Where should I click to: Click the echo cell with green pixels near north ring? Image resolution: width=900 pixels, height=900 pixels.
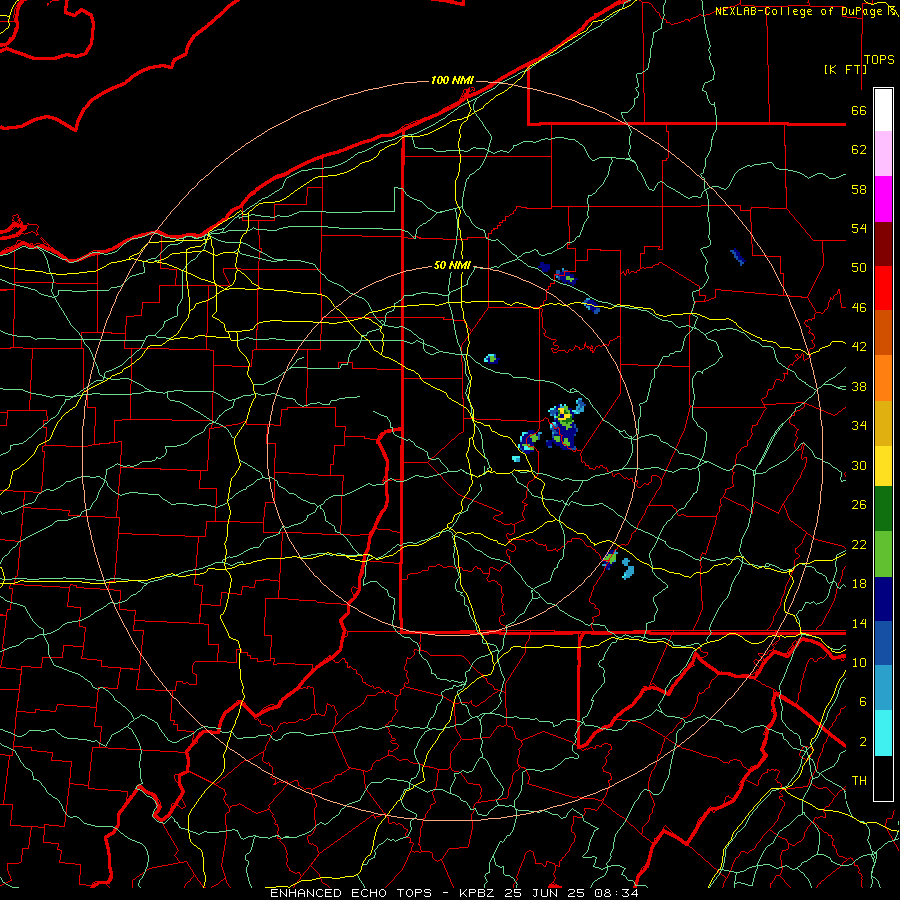(565, 277)
